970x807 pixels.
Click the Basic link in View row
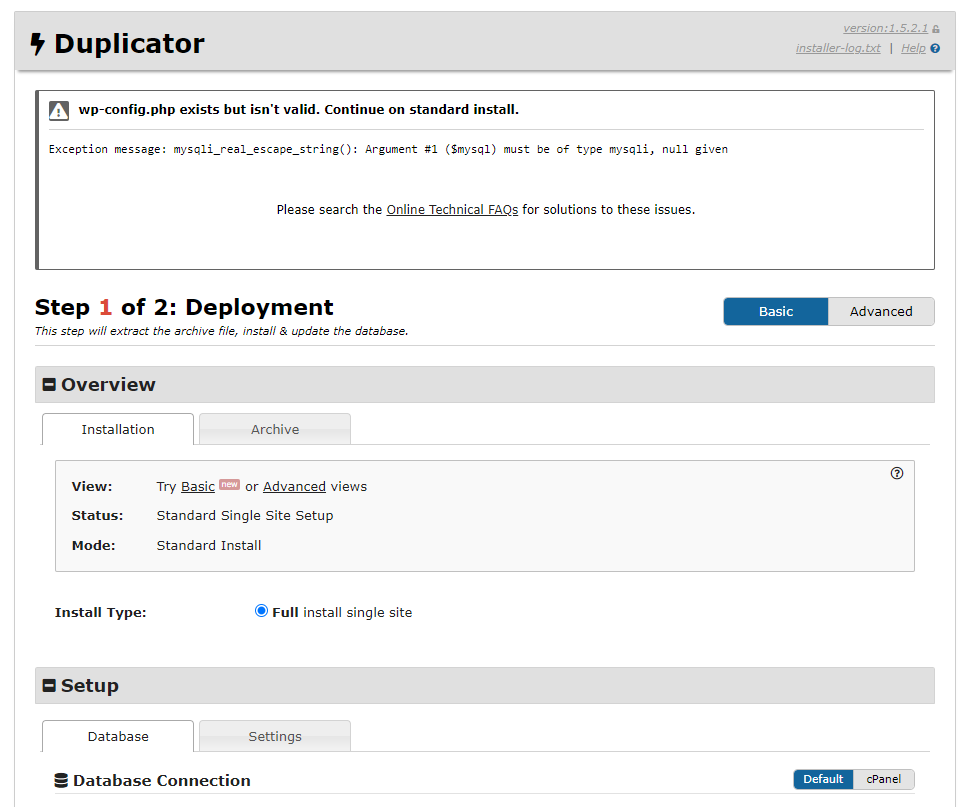point(198,487)
